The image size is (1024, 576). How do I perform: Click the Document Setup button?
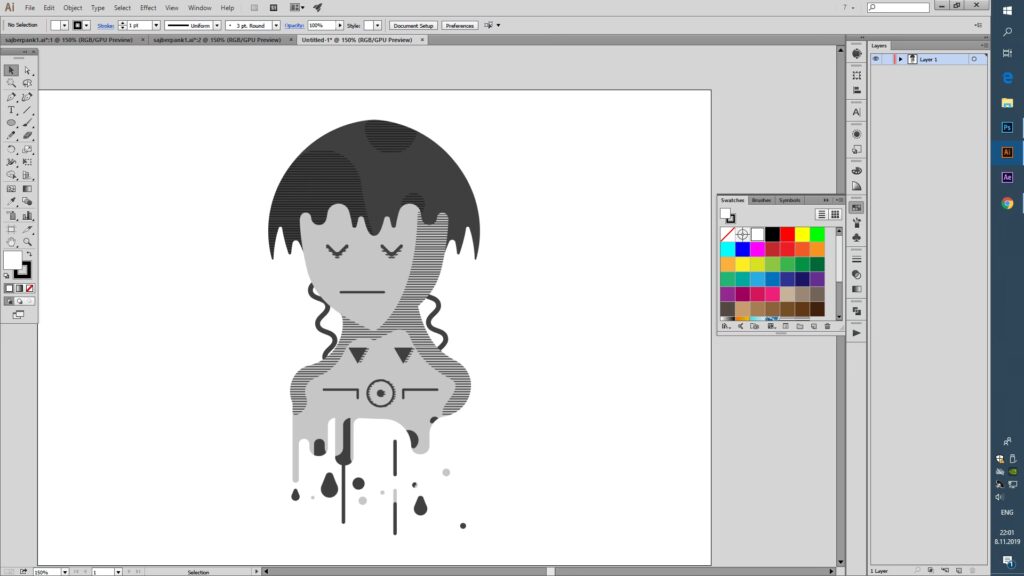pyautogui.click(x=413, y=25)
